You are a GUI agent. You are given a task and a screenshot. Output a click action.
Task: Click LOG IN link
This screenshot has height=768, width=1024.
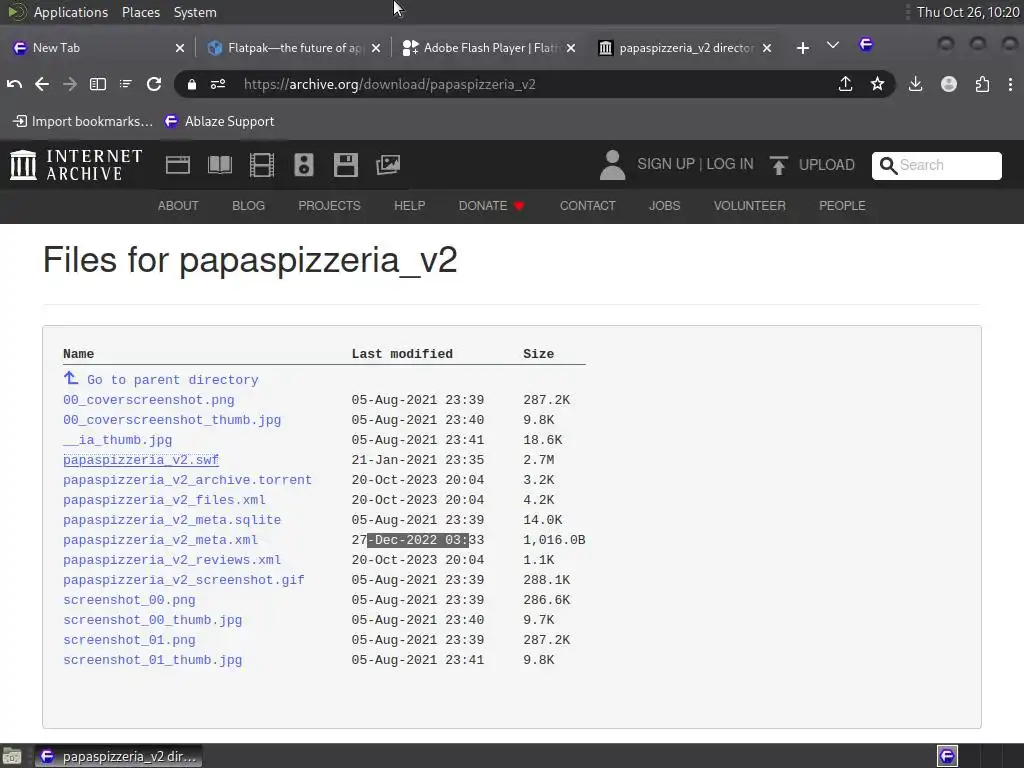[x=730, y=164]
